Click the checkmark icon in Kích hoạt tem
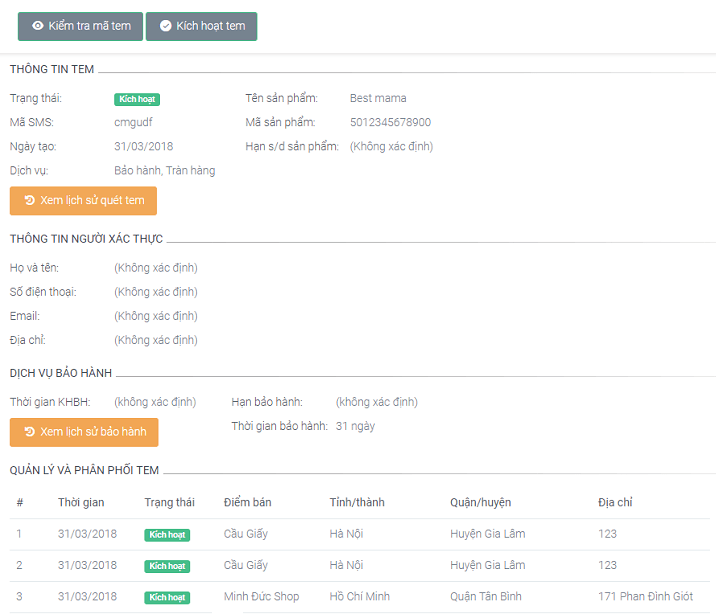This screenshot has width=716, height=614. [165, 26]
